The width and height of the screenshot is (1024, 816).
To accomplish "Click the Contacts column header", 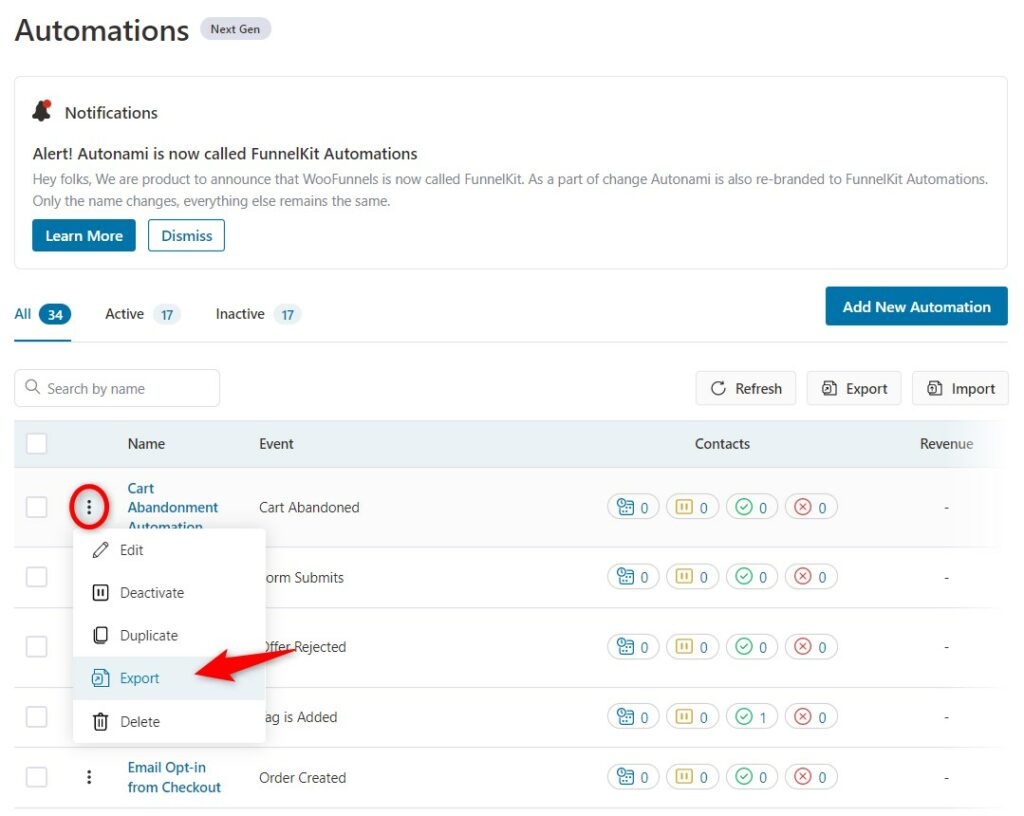I will coord(722,443).
